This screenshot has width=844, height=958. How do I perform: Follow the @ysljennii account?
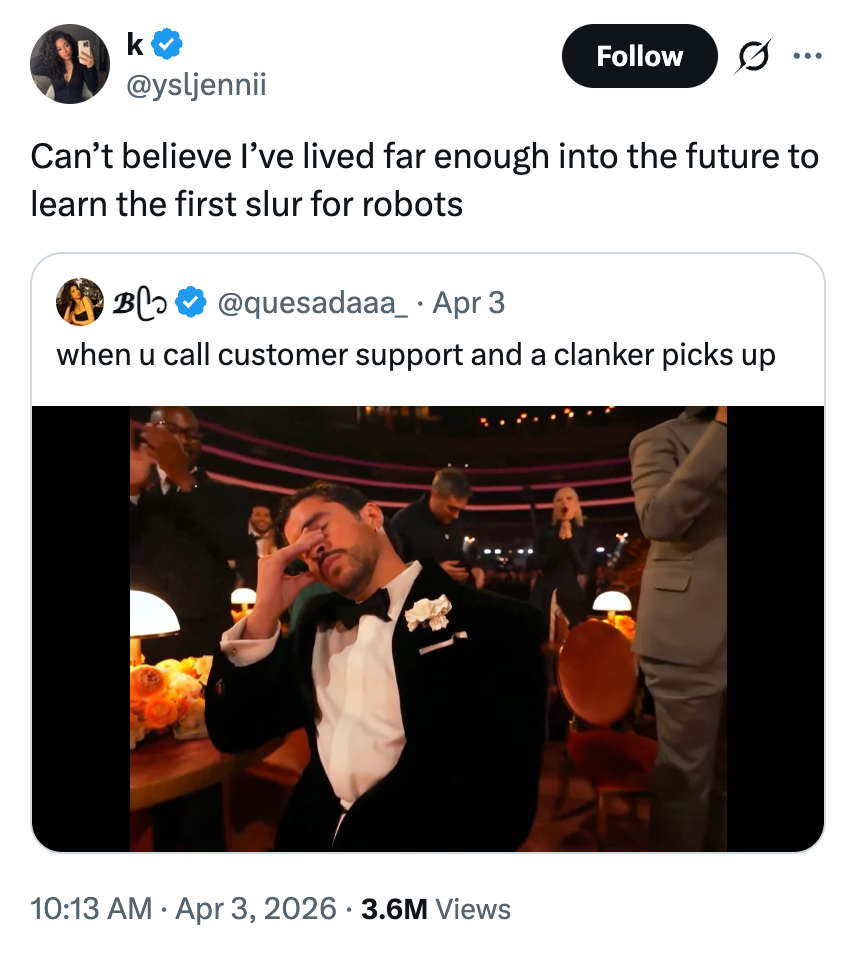click(639, 56)
